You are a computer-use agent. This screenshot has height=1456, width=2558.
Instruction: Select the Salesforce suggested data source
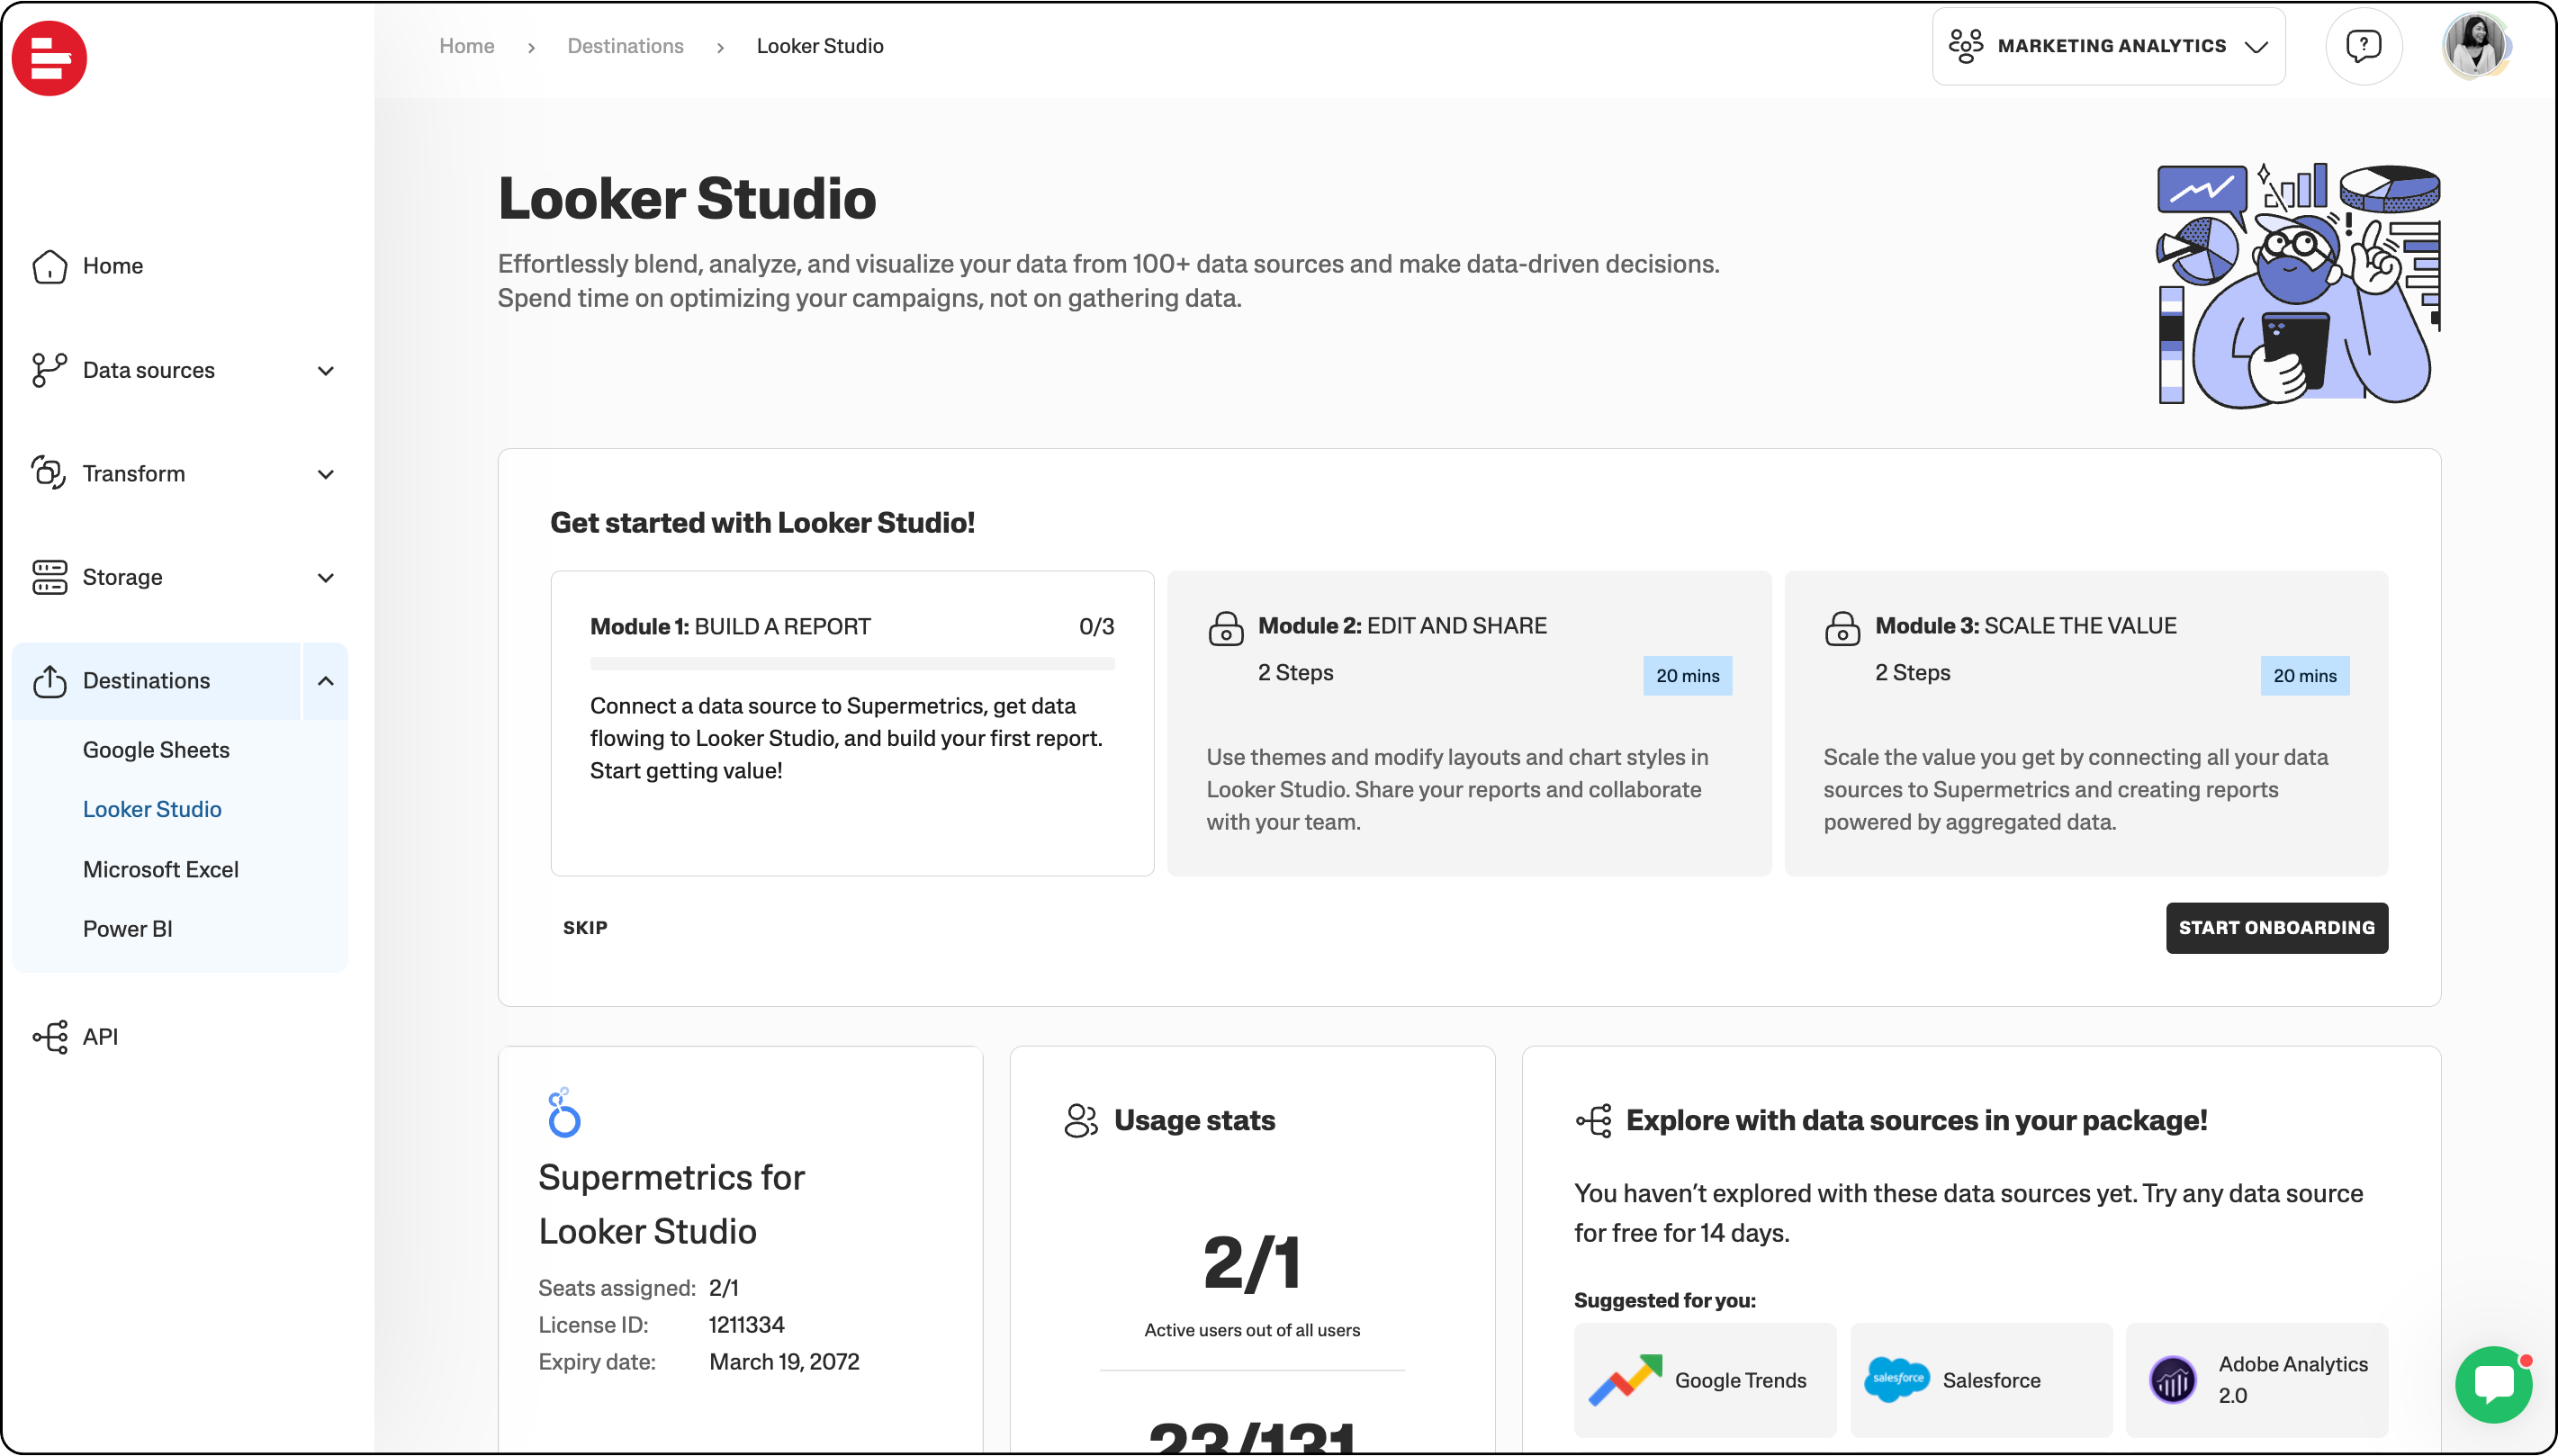[1980, 1380]
